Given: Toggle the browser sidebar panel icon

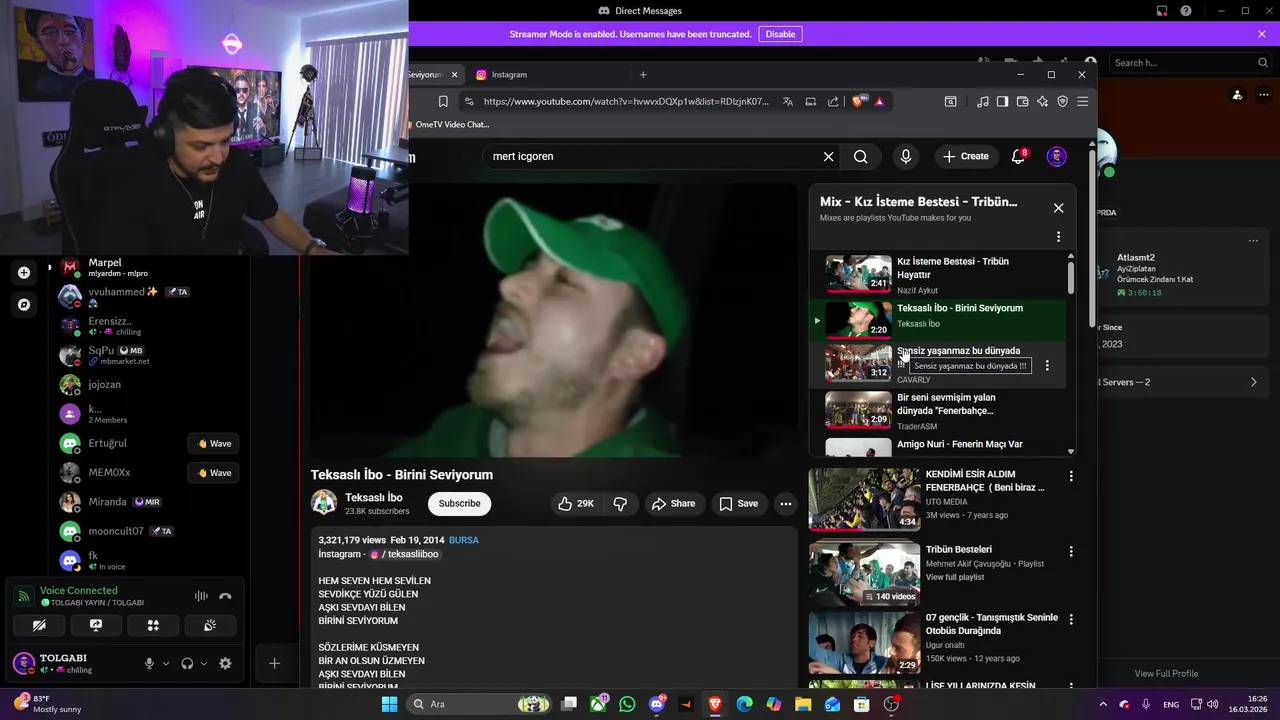Looking at the screenshot, I should (x=1002, y=101).
